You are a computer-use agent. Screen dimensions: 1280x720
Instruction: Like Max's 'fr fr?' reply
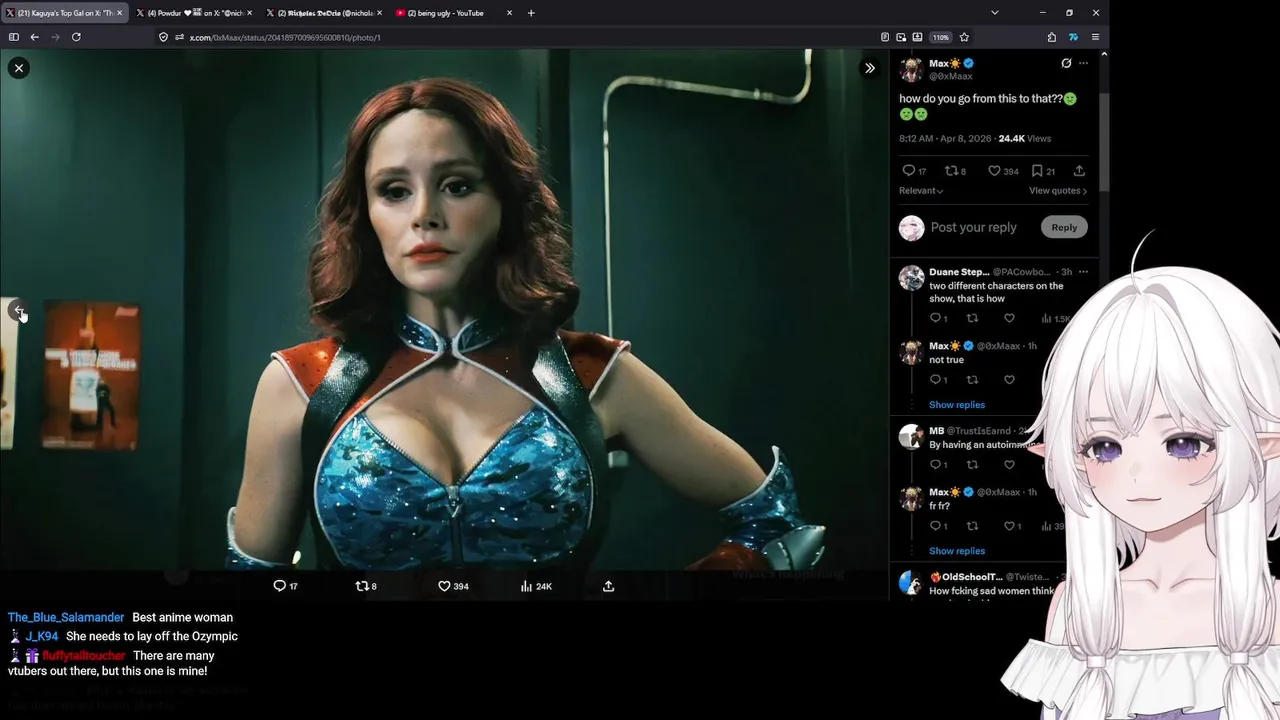[x=1009, y=526]
